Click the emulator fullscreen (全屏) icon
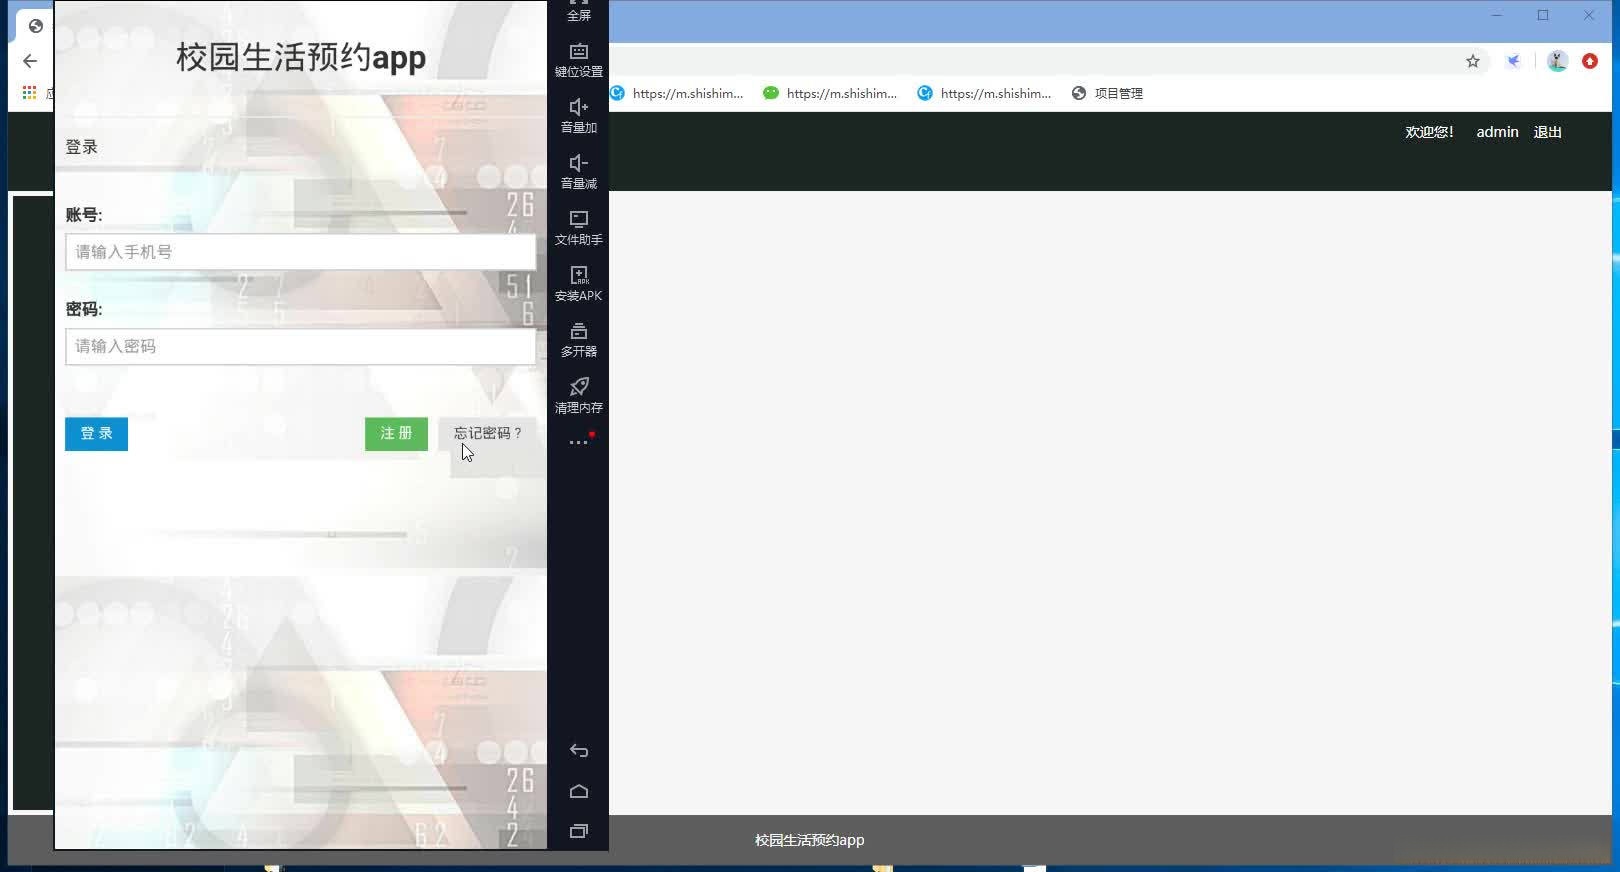This screenshot has width=1620, height=872. tap(579, 10)
